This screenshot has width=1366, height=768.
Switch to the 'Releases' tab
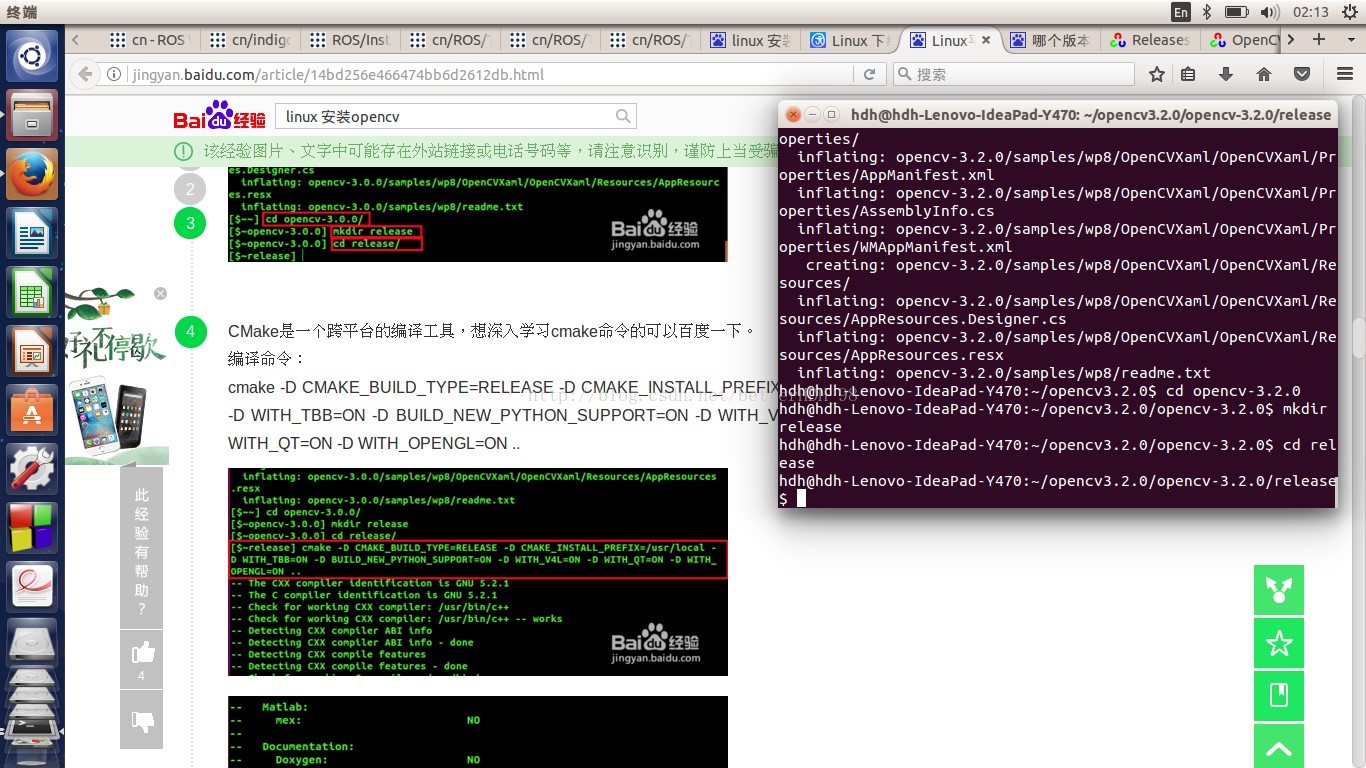(x=1150, y=41)
